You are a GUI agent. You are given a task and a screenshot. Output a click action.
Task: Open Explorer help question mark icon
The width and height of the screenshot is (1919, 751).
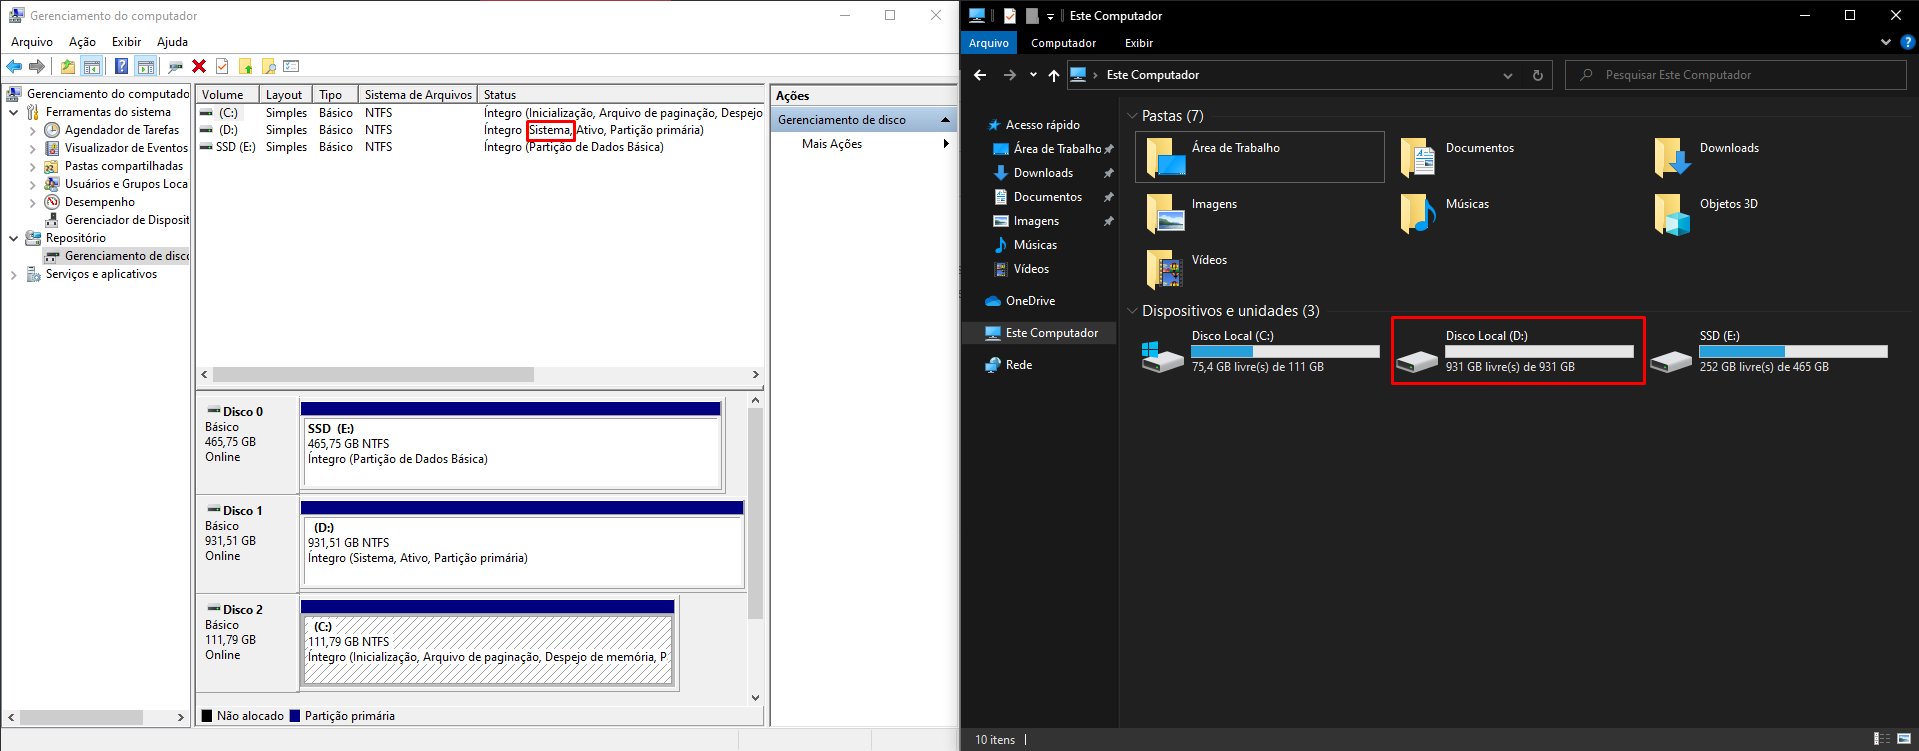coord(1907,42)
